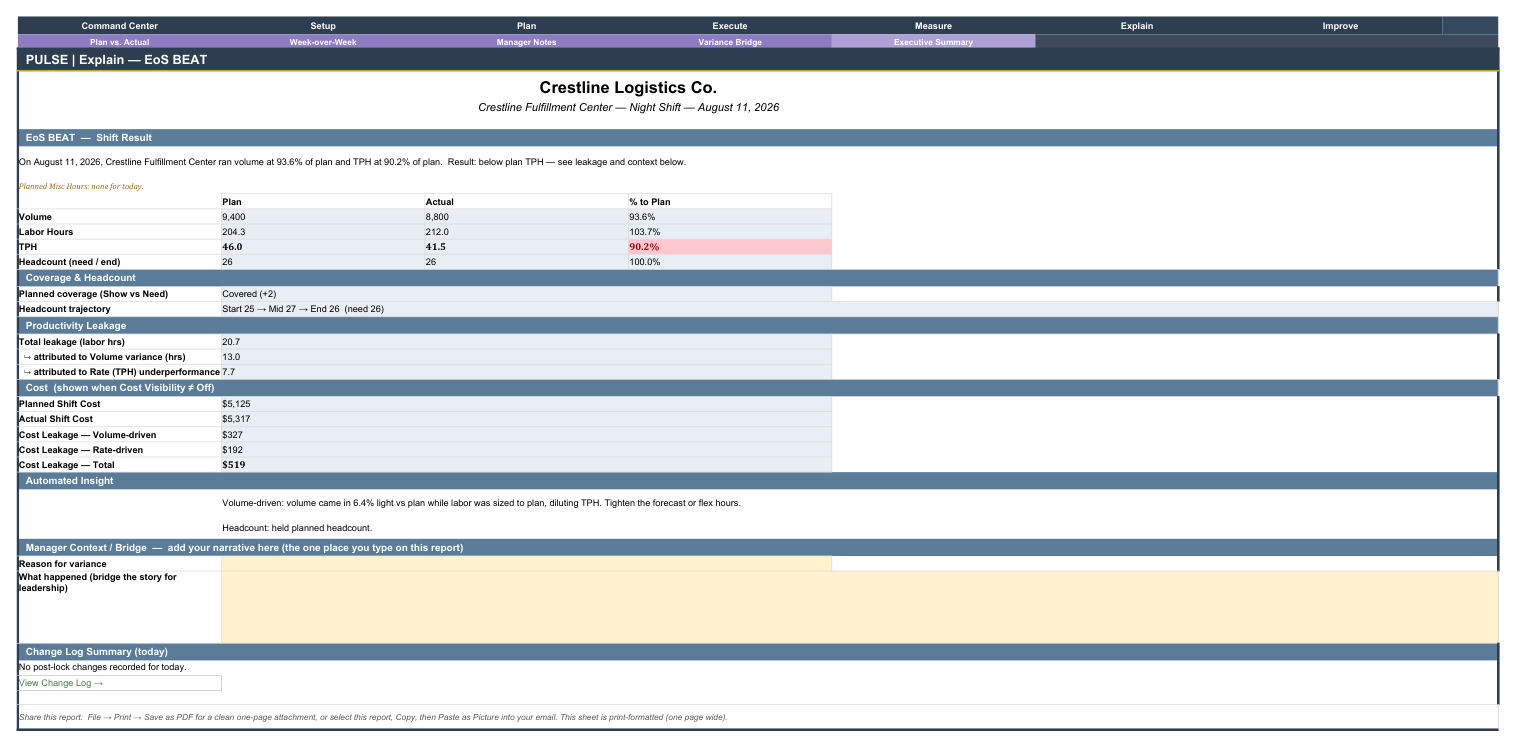This screenshot has height=747, width=1516.
Task: Click the Headcount 100.0% cell
Action: coord(730,262)
